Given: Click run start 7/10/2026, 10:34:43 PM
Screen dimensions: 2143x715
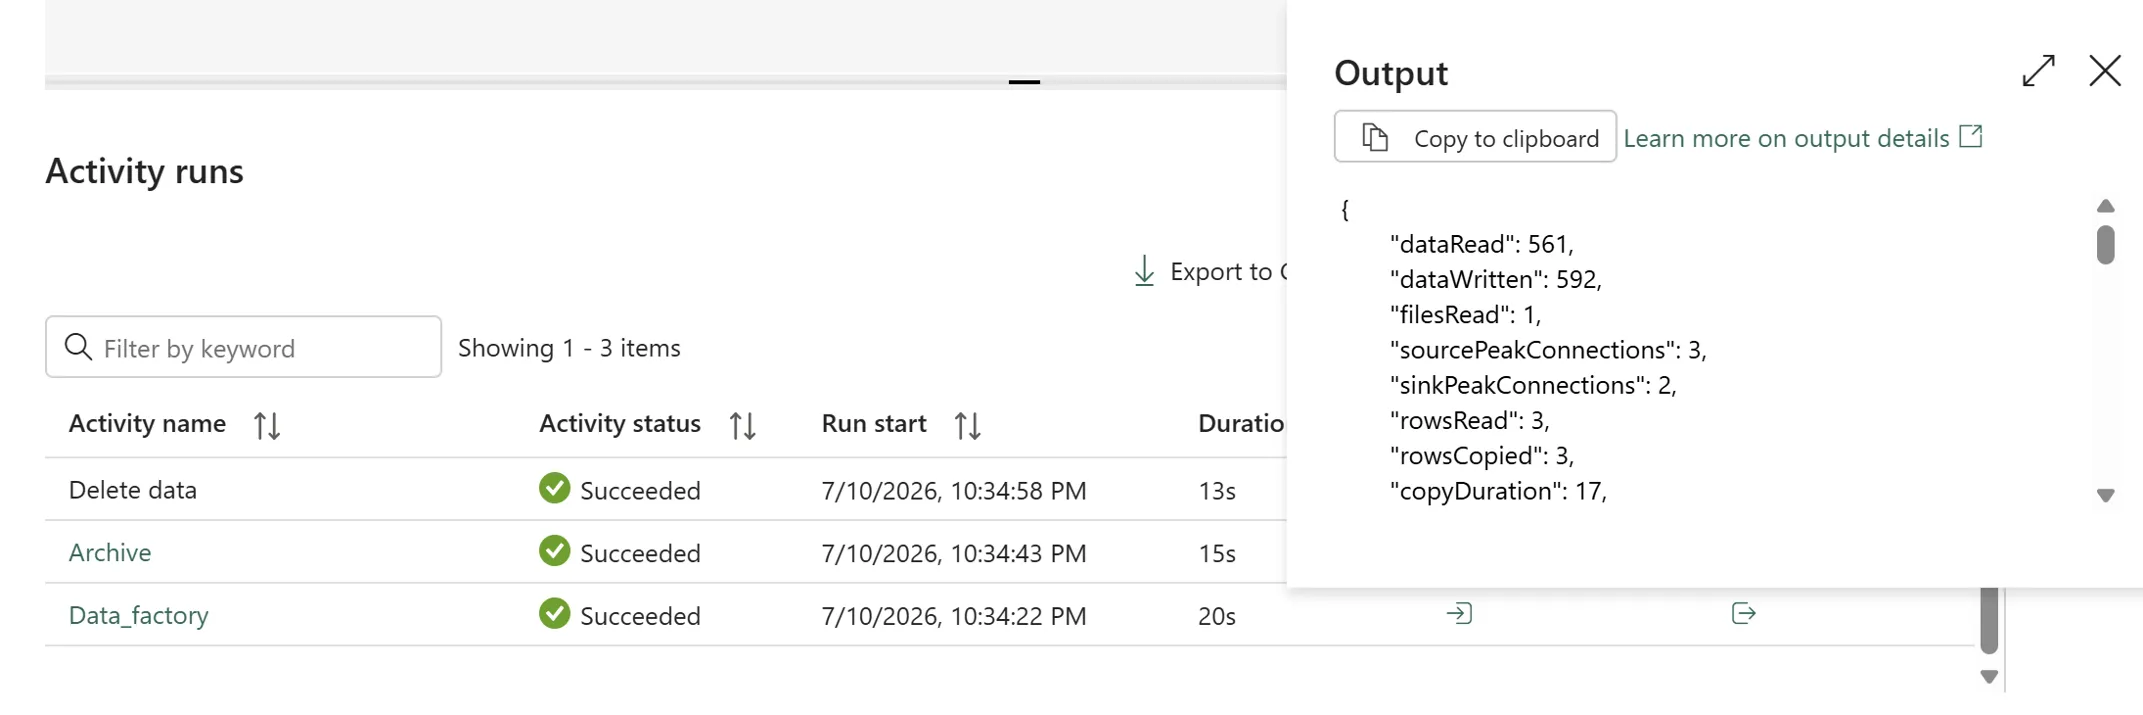Looking at the screenshot, I should (x=954, y=553).
